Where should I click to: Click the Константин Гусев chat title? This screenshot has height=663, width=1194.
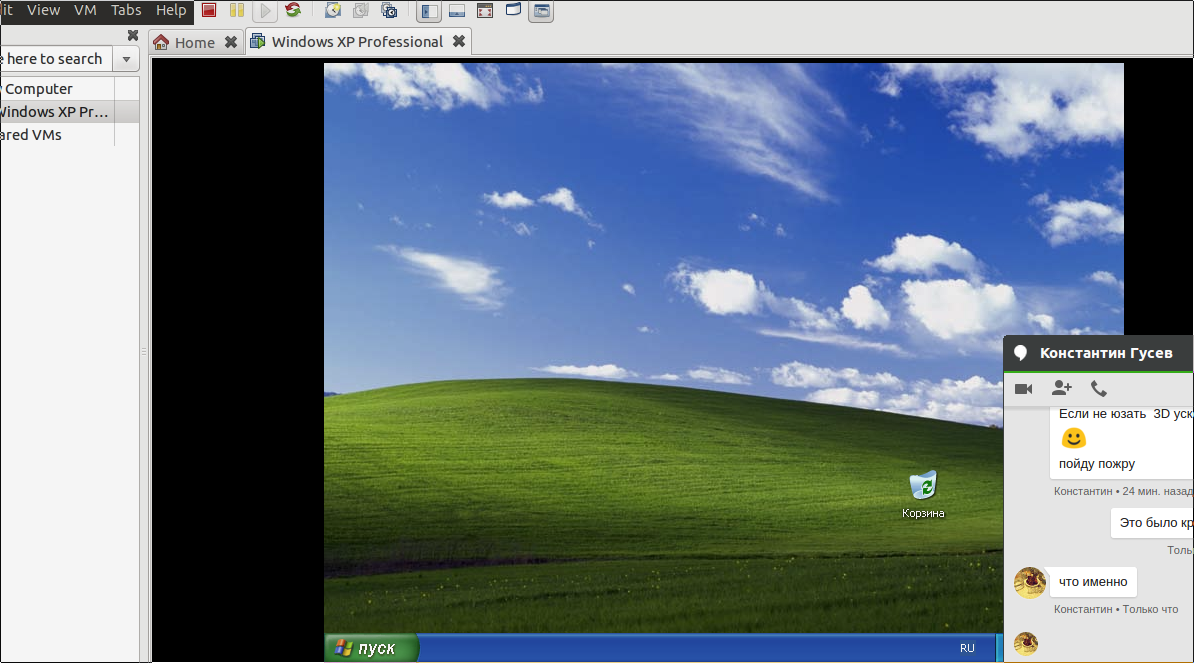[x=1106, y=352]
